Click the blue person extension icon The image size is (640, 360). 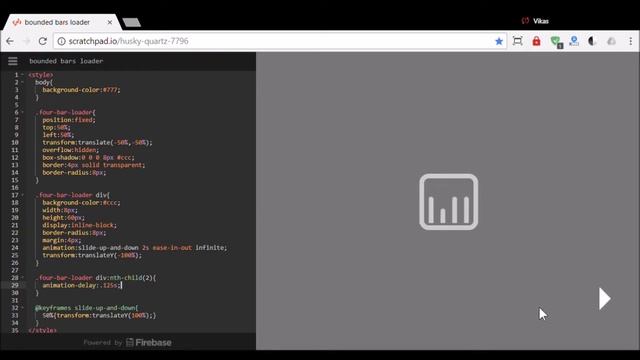coord(574,41)
